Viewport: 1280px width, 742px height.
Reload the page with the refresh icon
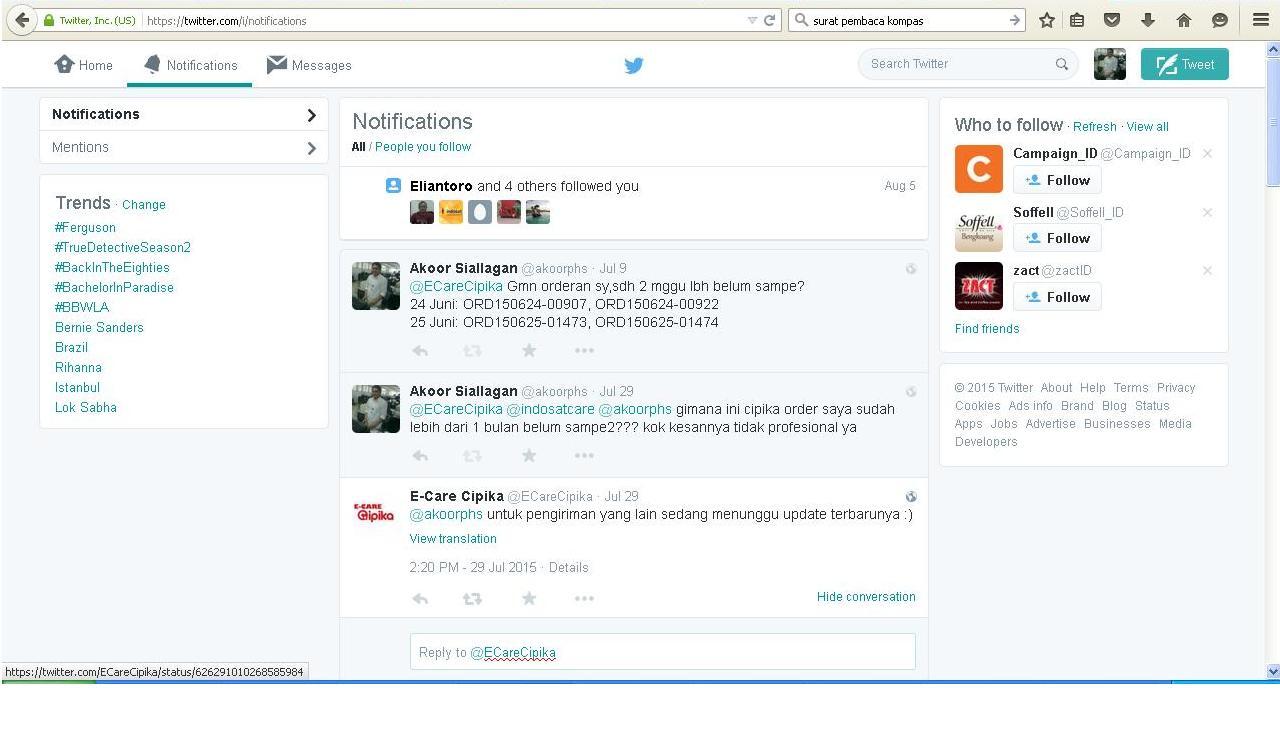[769, 20]
